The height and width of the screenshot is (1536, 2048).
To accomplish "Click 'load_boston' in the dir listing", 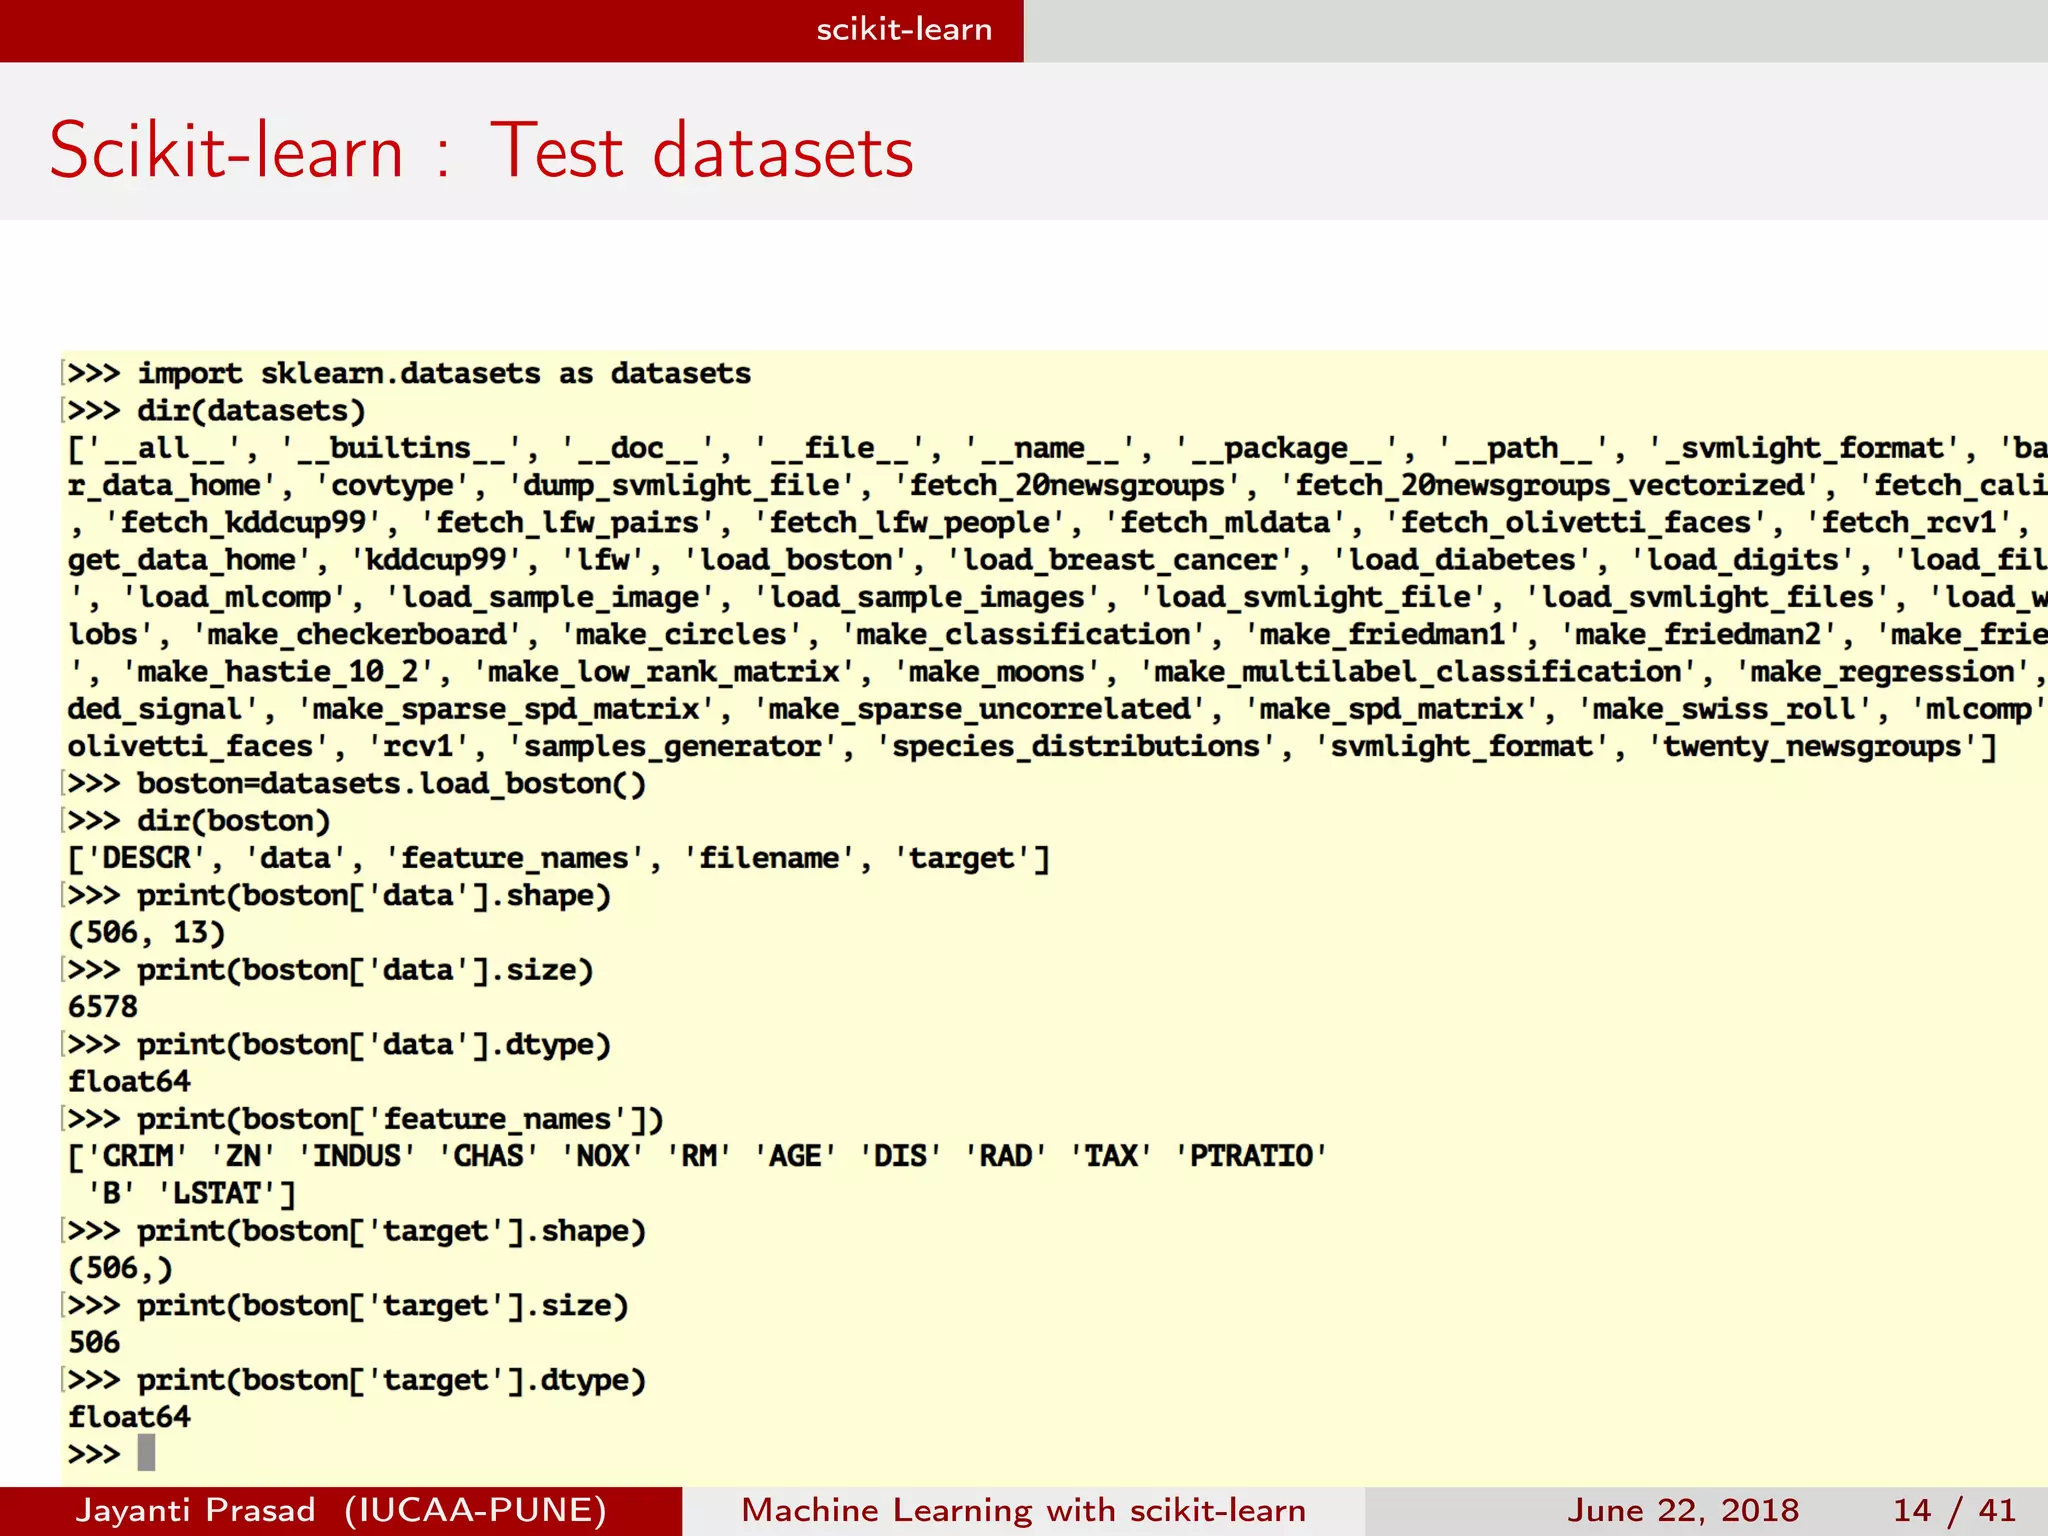I will click(796, 560).
